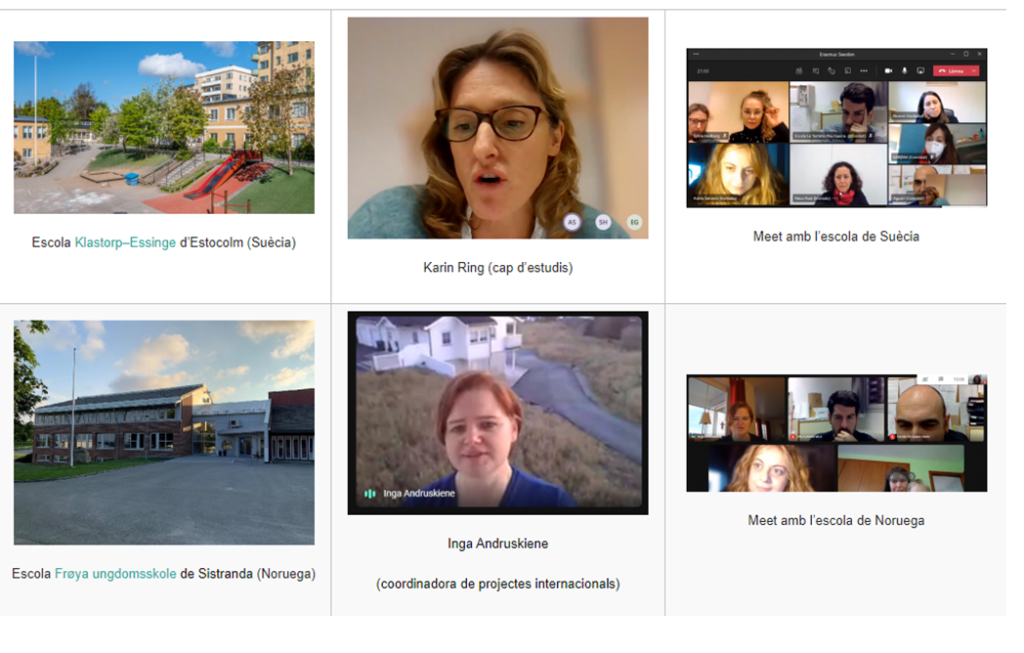This screenshot has height=653, width=1024.
Task: Click the AS participant avatar badge
Action: tap(572, 222)
